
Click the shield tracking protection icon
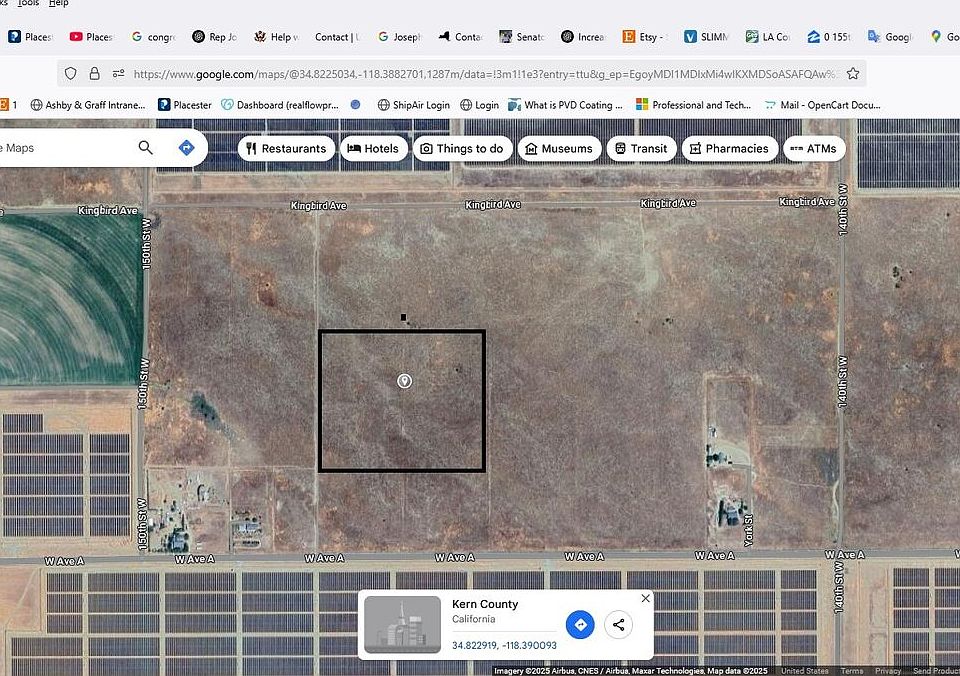coord(70,73)
